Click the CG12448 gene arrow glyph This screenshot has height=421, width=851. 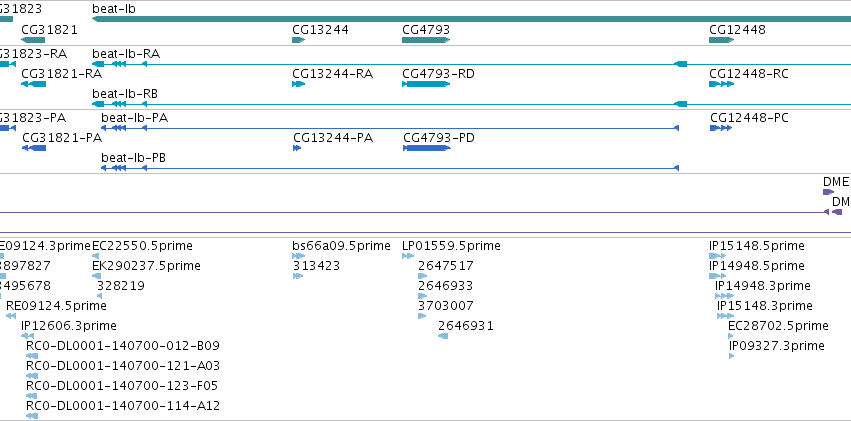[721, 40]
